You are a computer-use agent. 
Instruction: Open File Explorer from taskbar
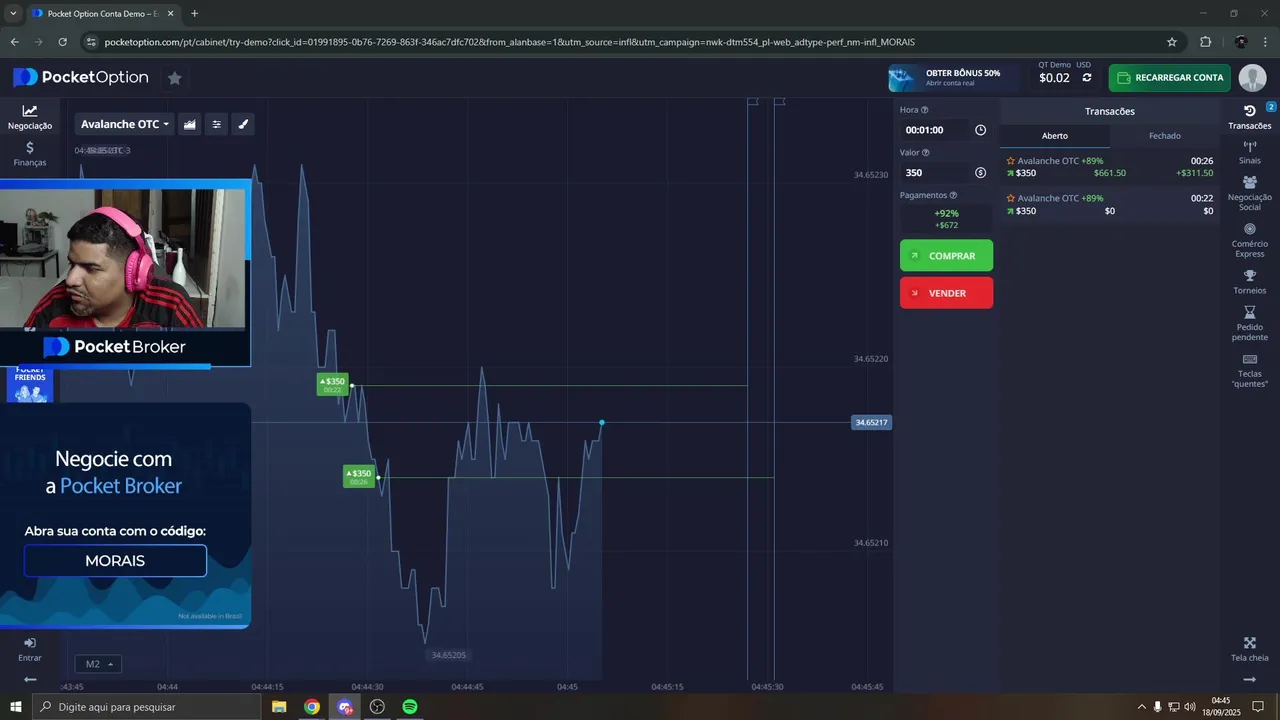279,707
